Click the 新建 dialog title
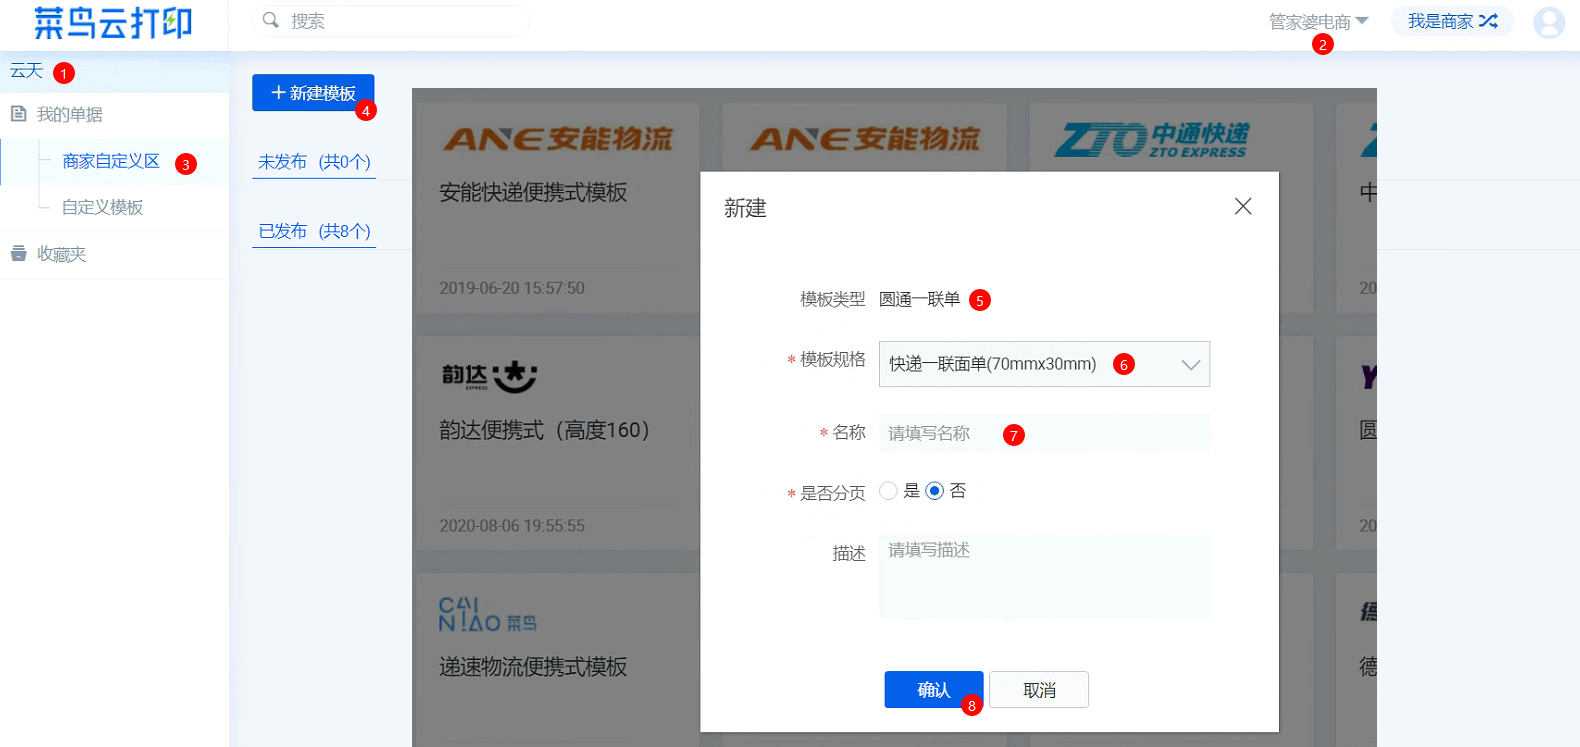1580x747 pixels. point(745,208)
